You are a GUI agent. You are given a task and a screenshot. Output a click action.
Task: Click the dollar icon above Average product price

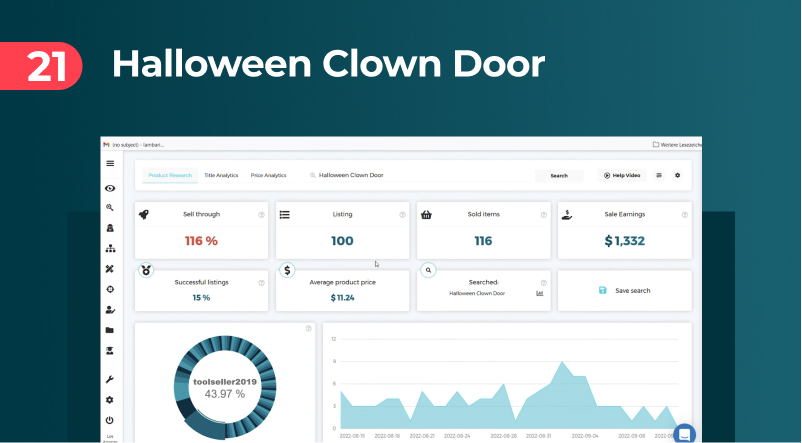click(287, 270)
